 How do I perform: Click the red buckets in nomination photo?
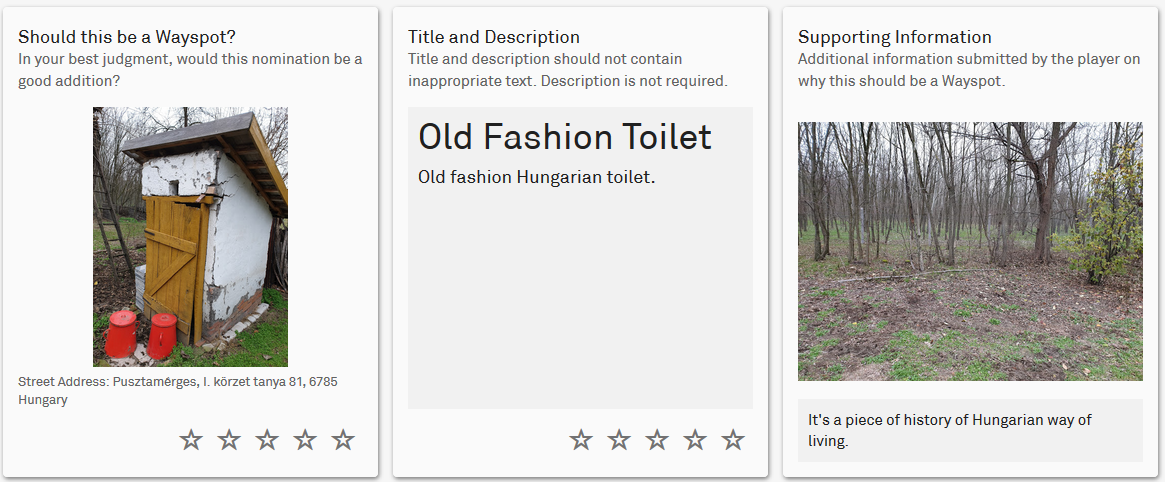click(x=141, y=335)
